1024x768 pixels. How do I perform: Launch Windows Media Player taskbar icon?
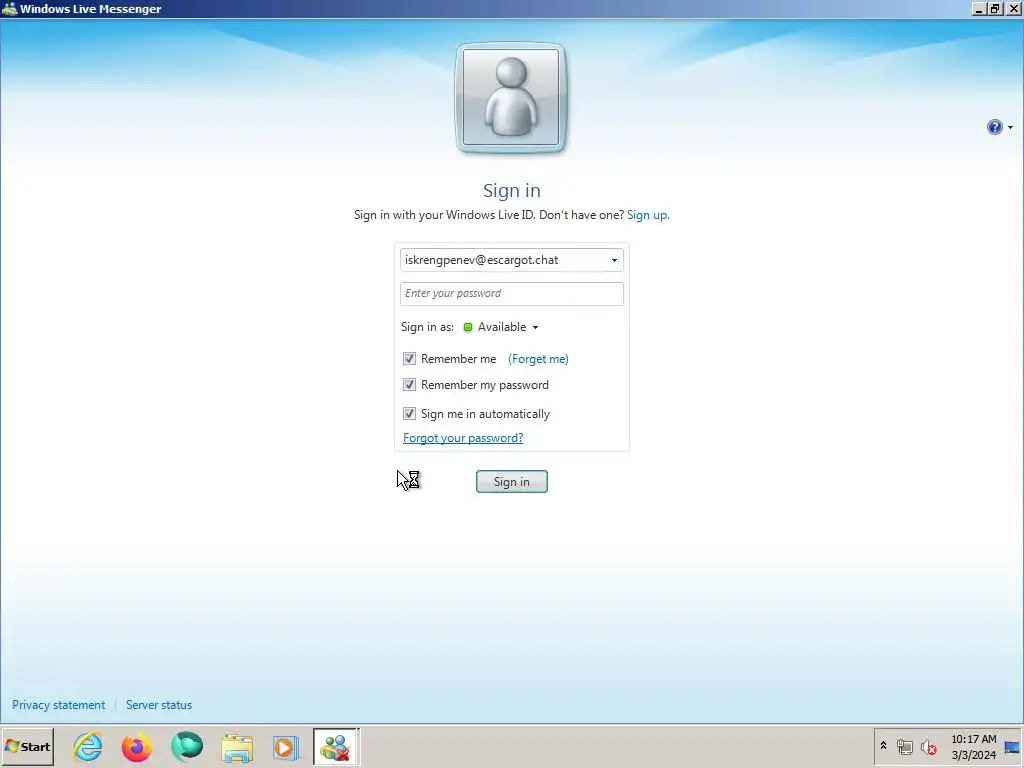click(x=285, y=748)
